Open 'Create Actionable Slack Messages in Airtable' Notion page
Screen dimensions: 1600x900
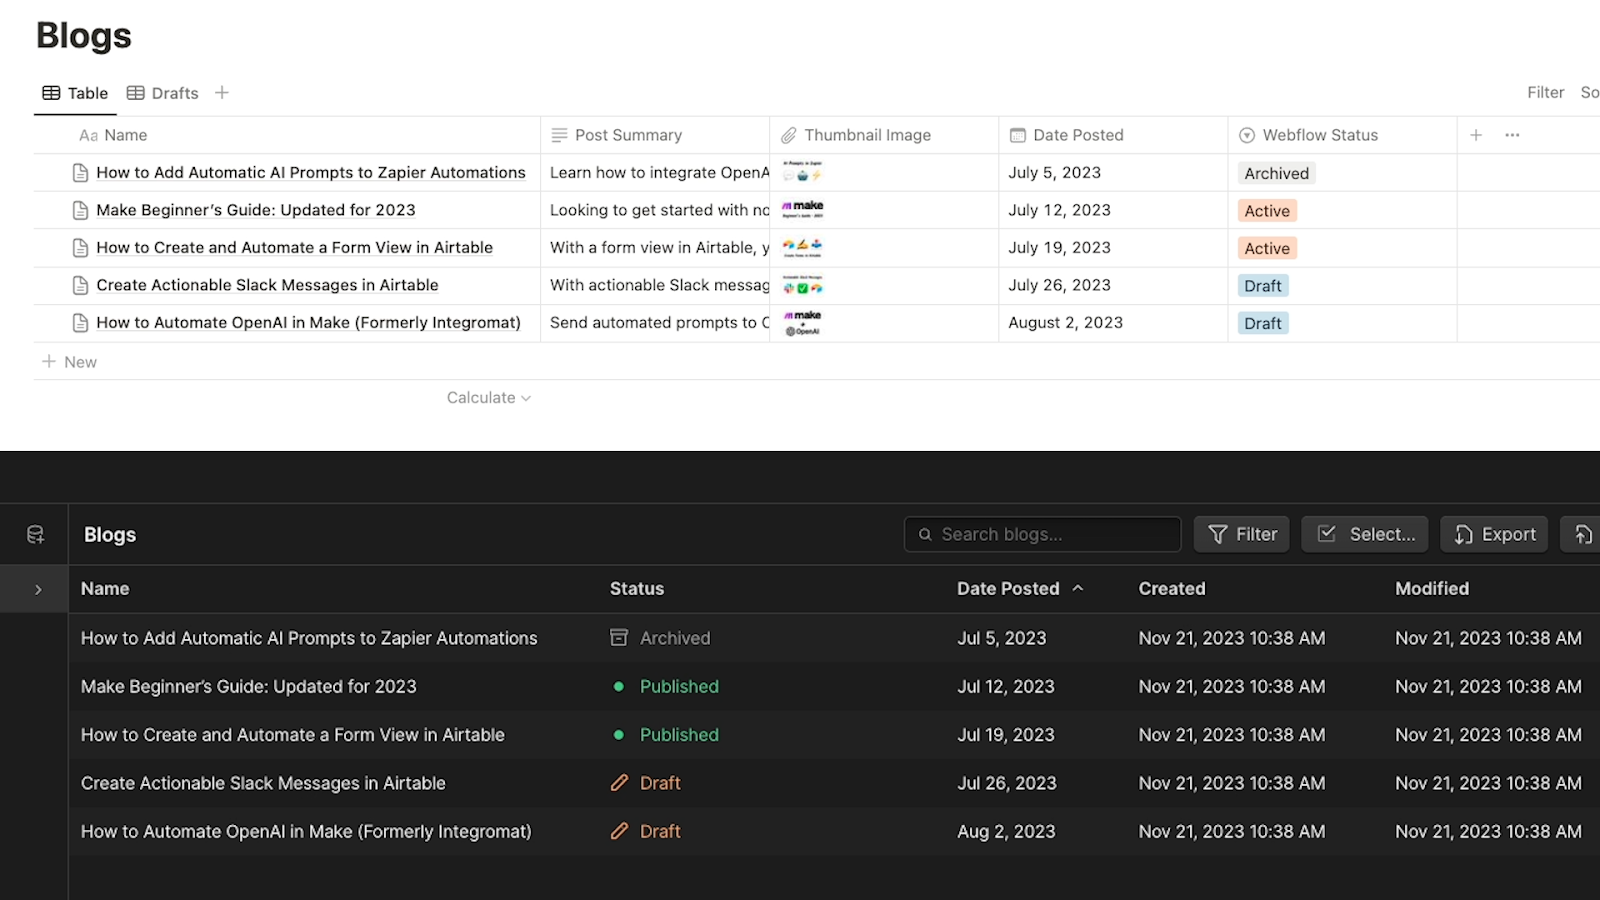tap(268, 285)
